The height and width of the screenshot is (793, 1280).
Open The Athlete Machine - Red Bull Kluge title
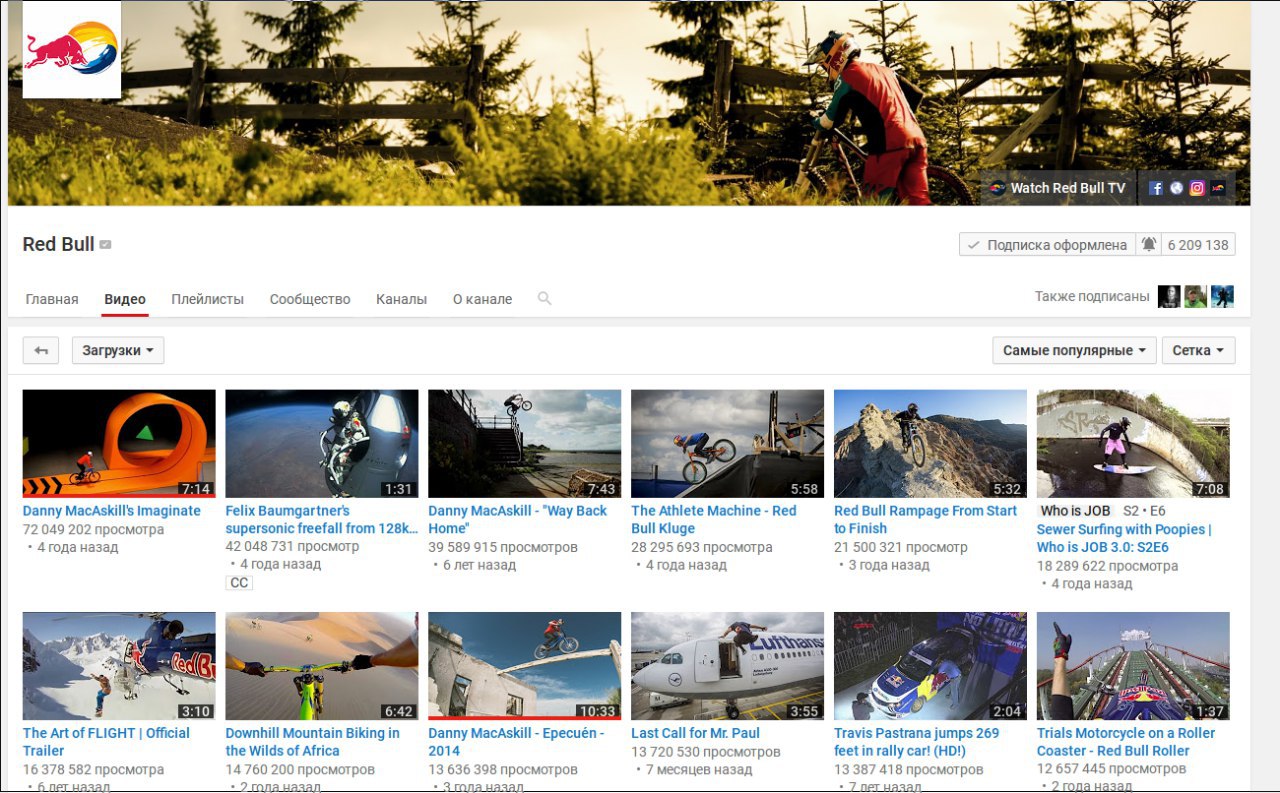click(714, 520)
